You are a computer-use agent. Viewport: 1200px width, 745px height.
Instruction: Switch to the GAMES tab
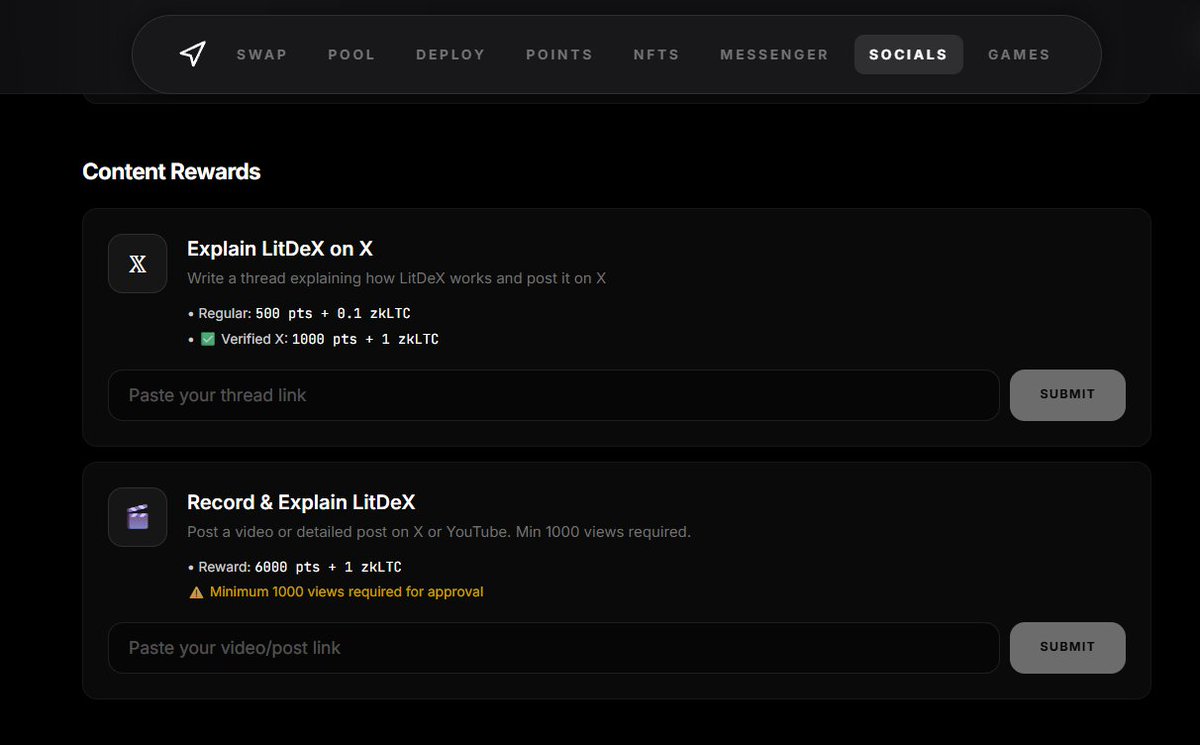[1019, 55]
